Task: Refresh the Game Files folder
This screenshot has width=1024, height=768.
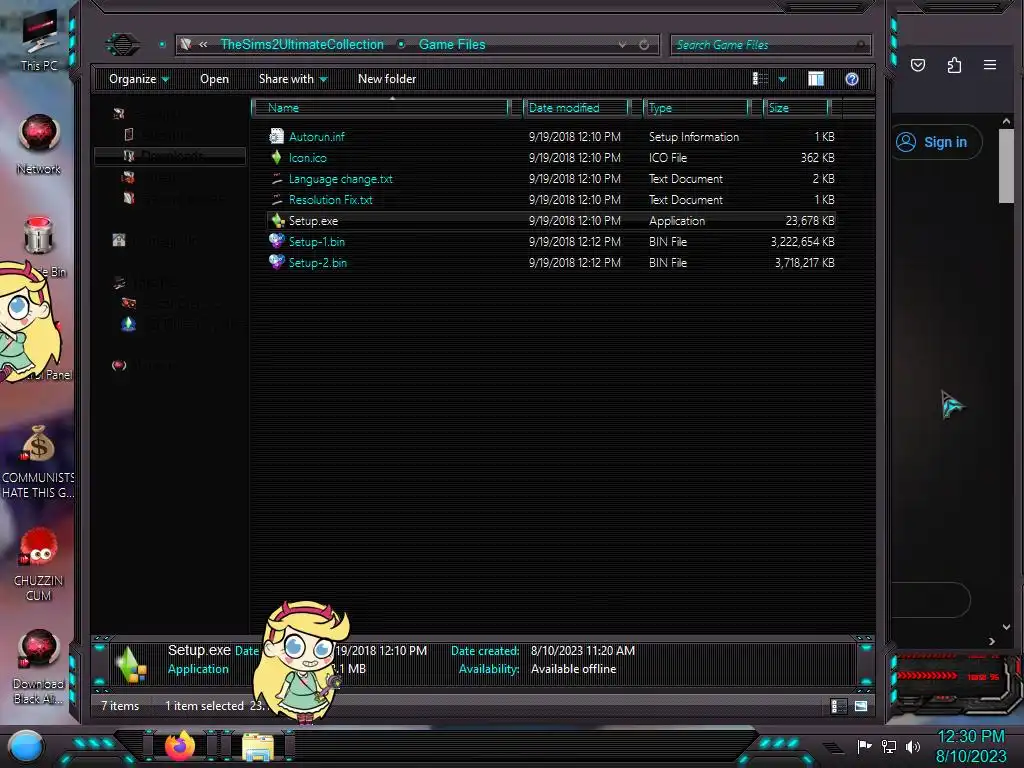Action: tap(644, 44)
